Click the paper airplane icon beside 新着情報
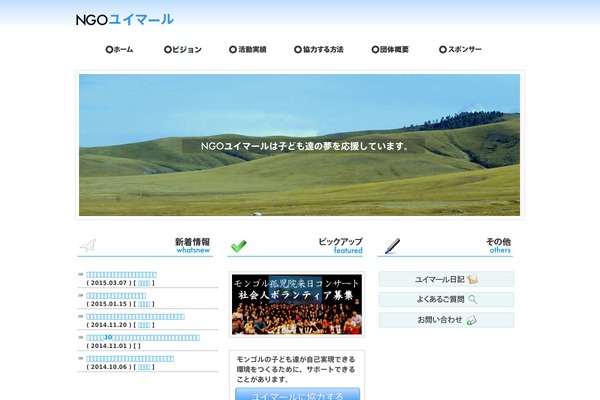600x400 pixels. pyautogui.click(x=88, y=245)
